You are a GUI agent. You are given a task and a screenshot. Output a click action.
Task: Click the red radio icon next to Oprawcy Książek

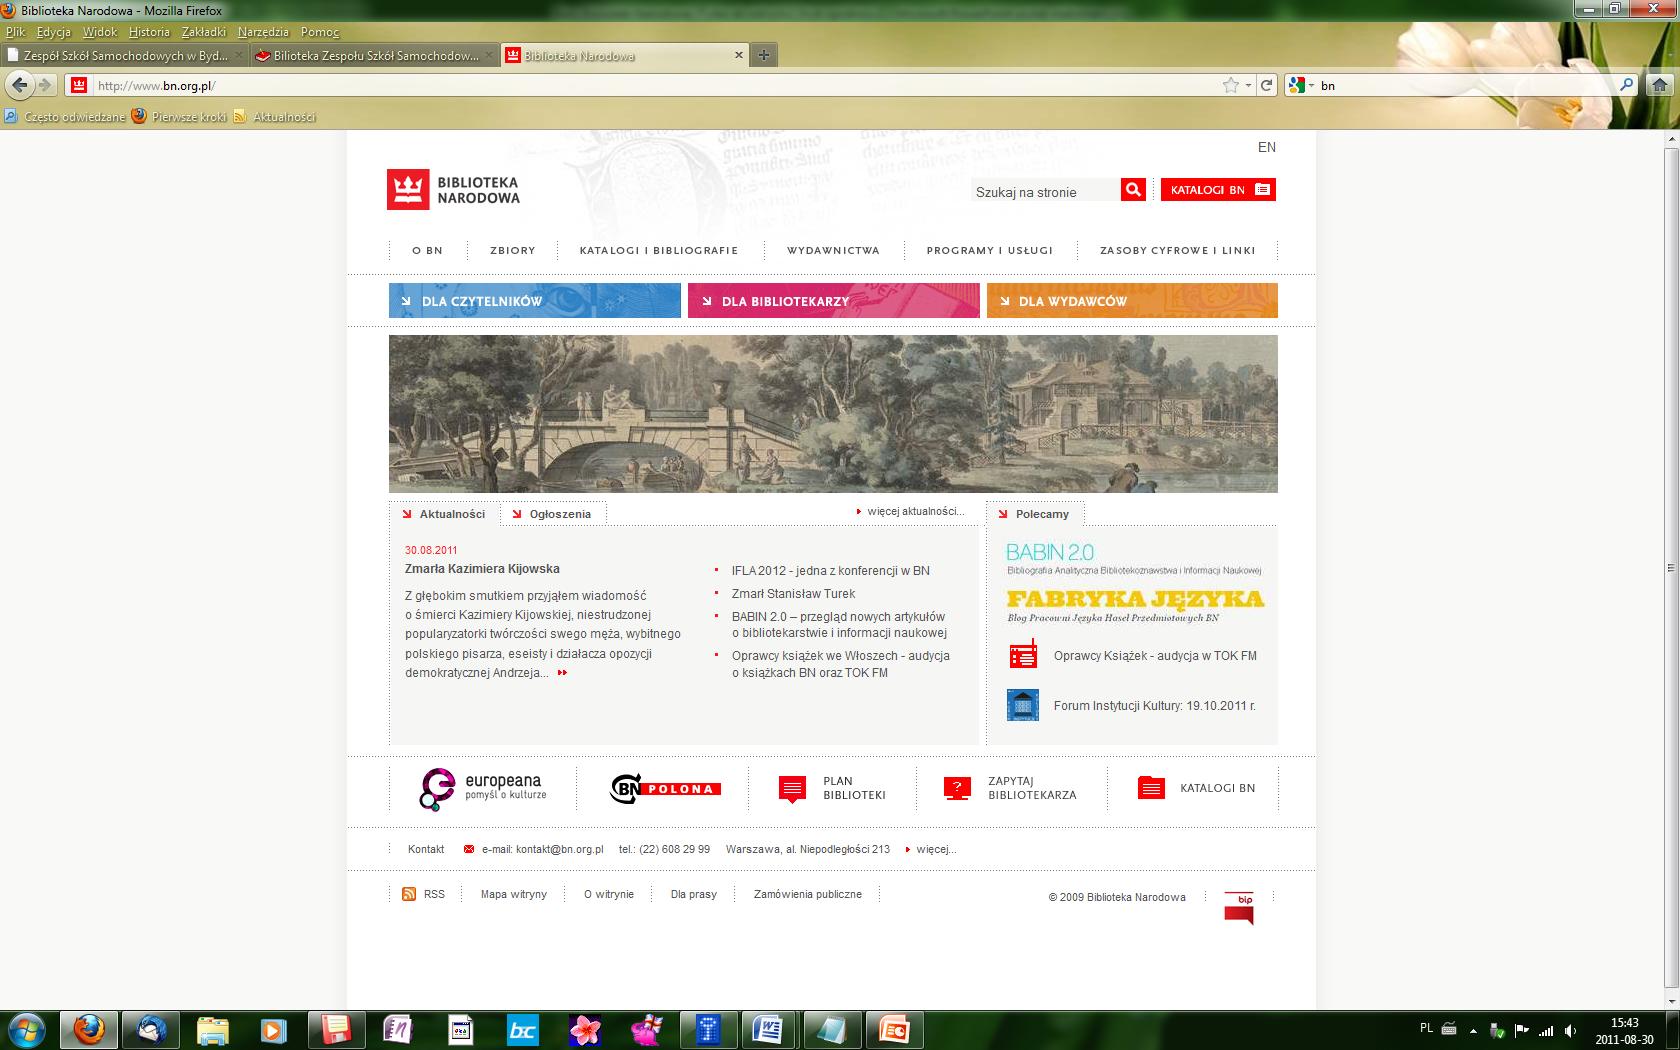(1023, 656)
